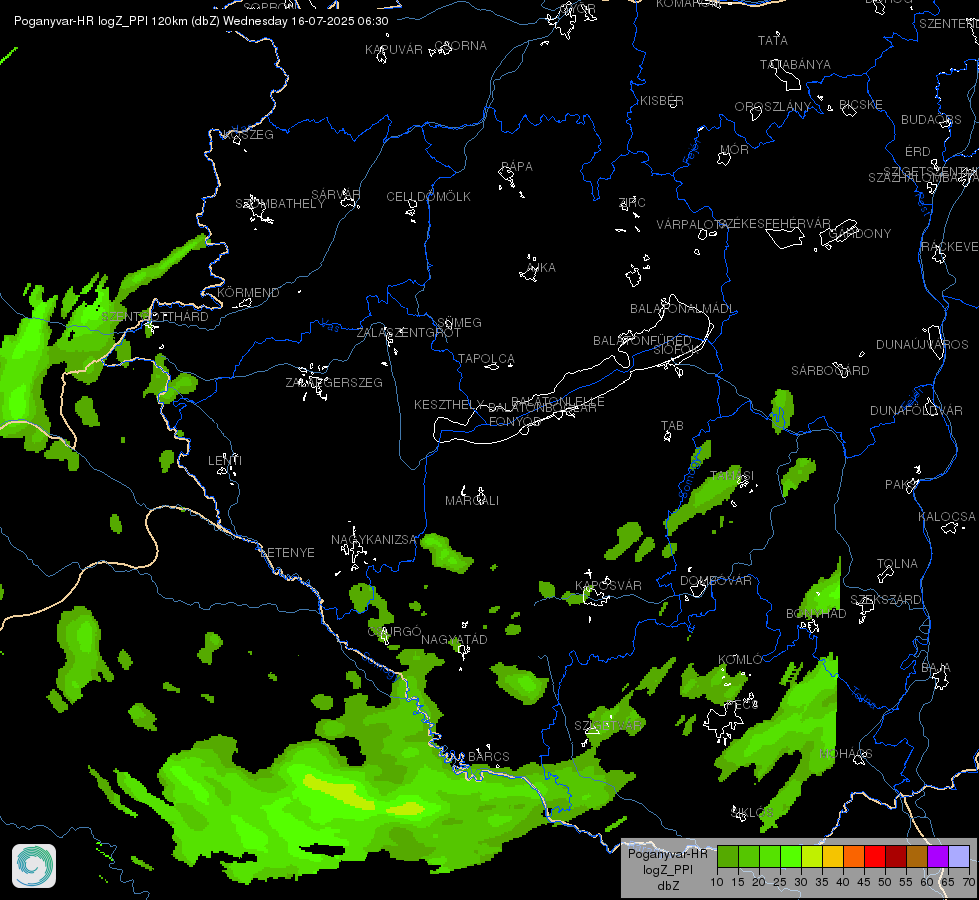
Task: Pick the 40-45 dBZ orange legend swatch
Action: (x=854, y=857)
